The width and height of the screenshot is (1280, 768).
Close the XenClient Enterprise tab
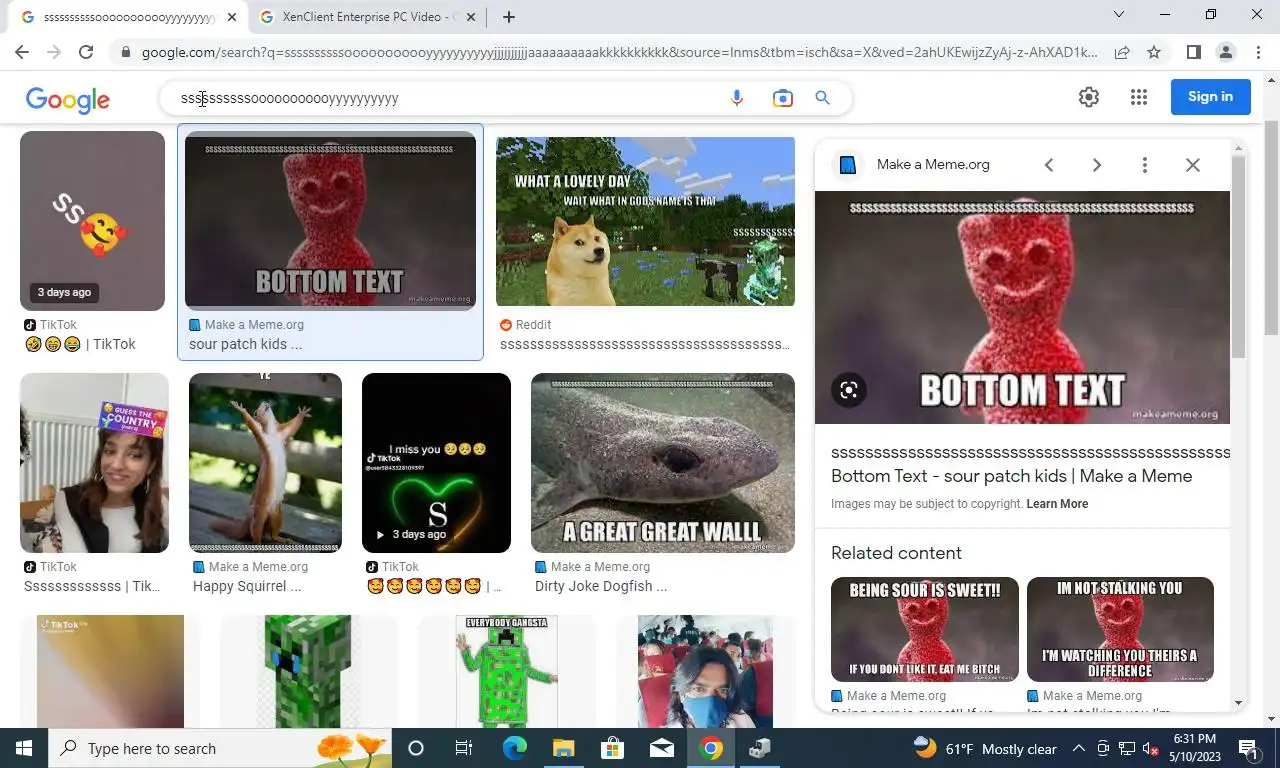pos(472,17)
